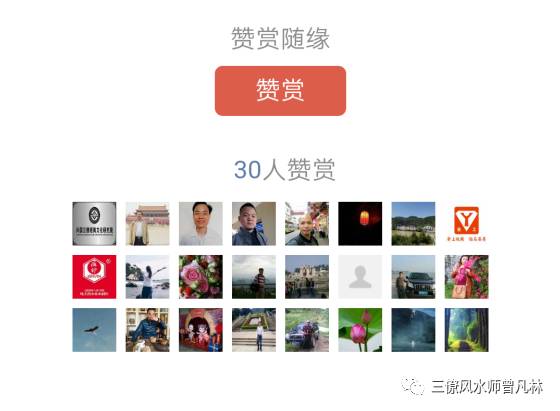560x411 pixels.
Task: Open the man seated at tea table avatar
Action: (148, 330)
